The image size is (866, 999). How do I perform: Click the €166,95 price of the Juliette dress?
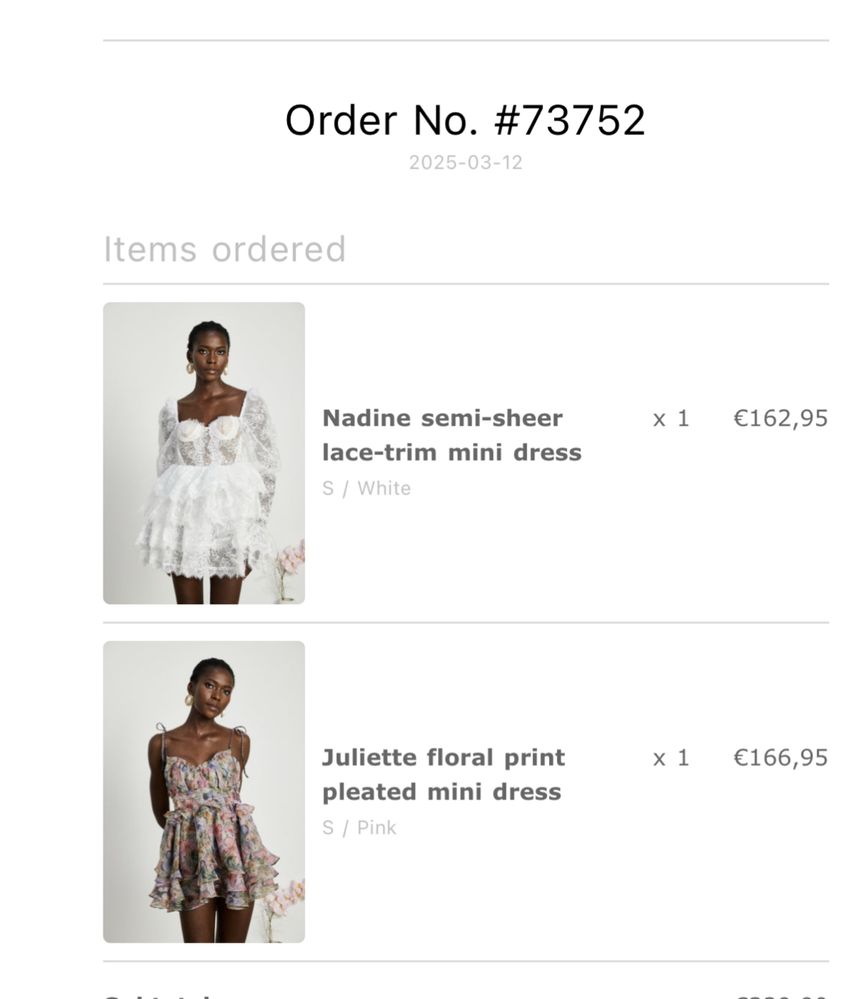pyautogui.click(x=781, y=758)
